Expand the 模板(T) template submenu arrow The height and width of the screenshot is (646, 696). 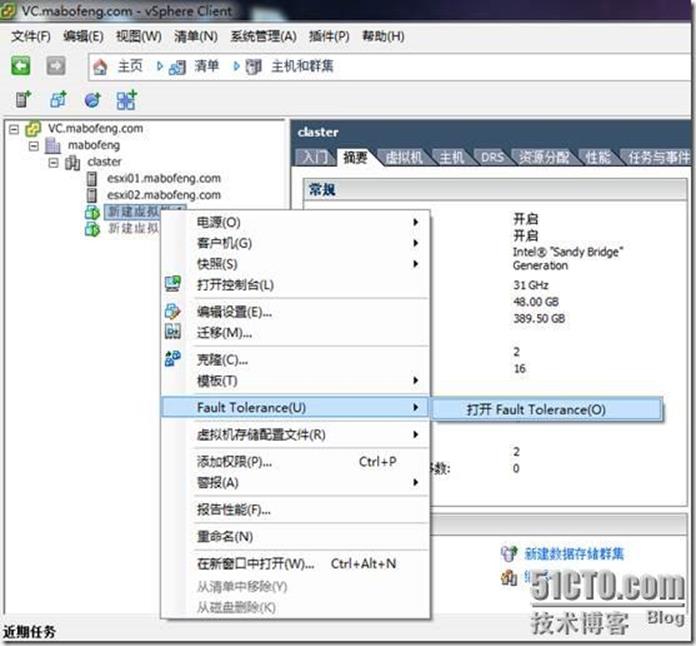pos(415,380)
